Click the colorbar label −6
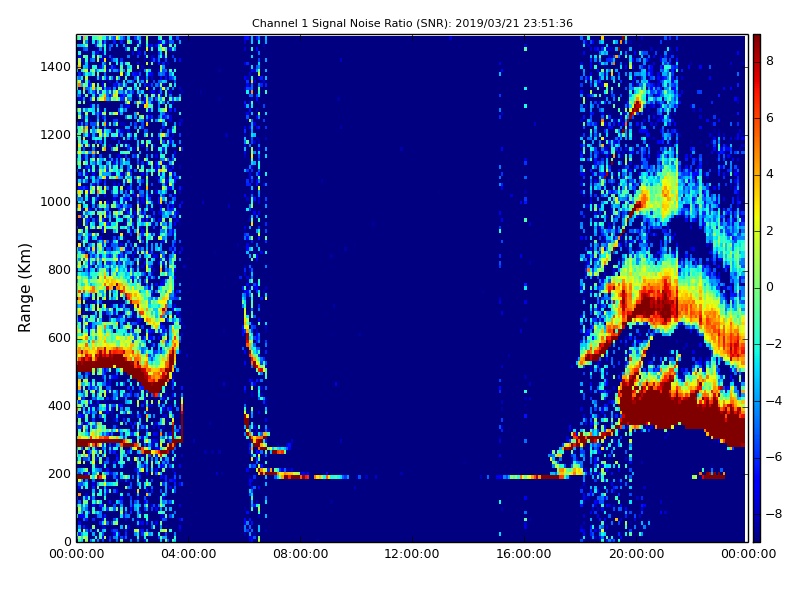The width and height of the screenshot is (800, 600). [773, 457]
